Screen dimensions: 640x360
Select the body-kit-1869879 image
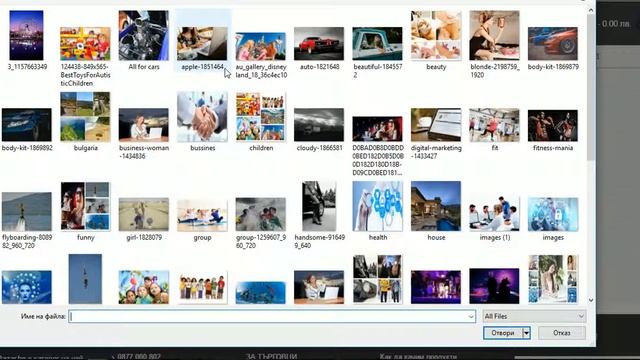tap(553, 44)
